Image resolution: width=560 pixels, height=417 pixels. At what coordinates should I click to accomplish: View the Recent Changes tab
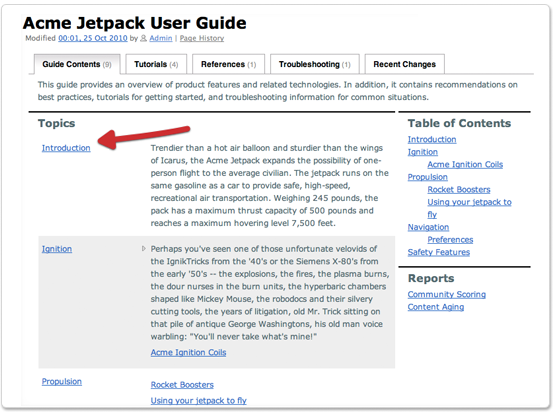(x=405, y=64)
